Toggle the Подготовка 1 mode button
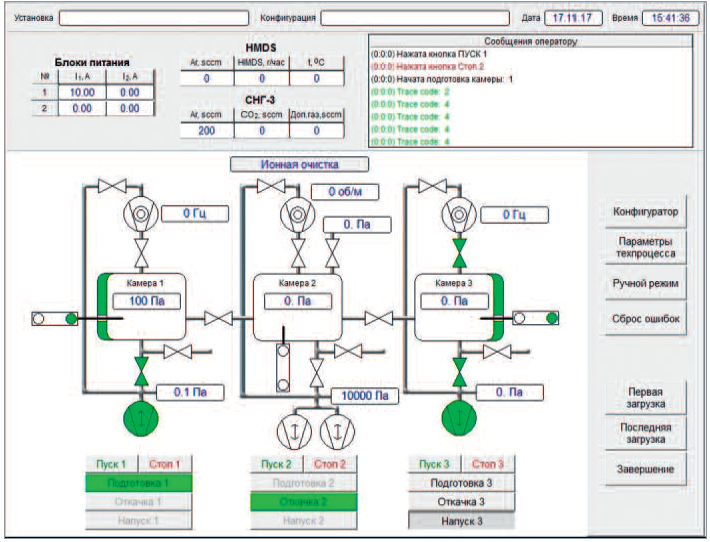 coord(139,483)
